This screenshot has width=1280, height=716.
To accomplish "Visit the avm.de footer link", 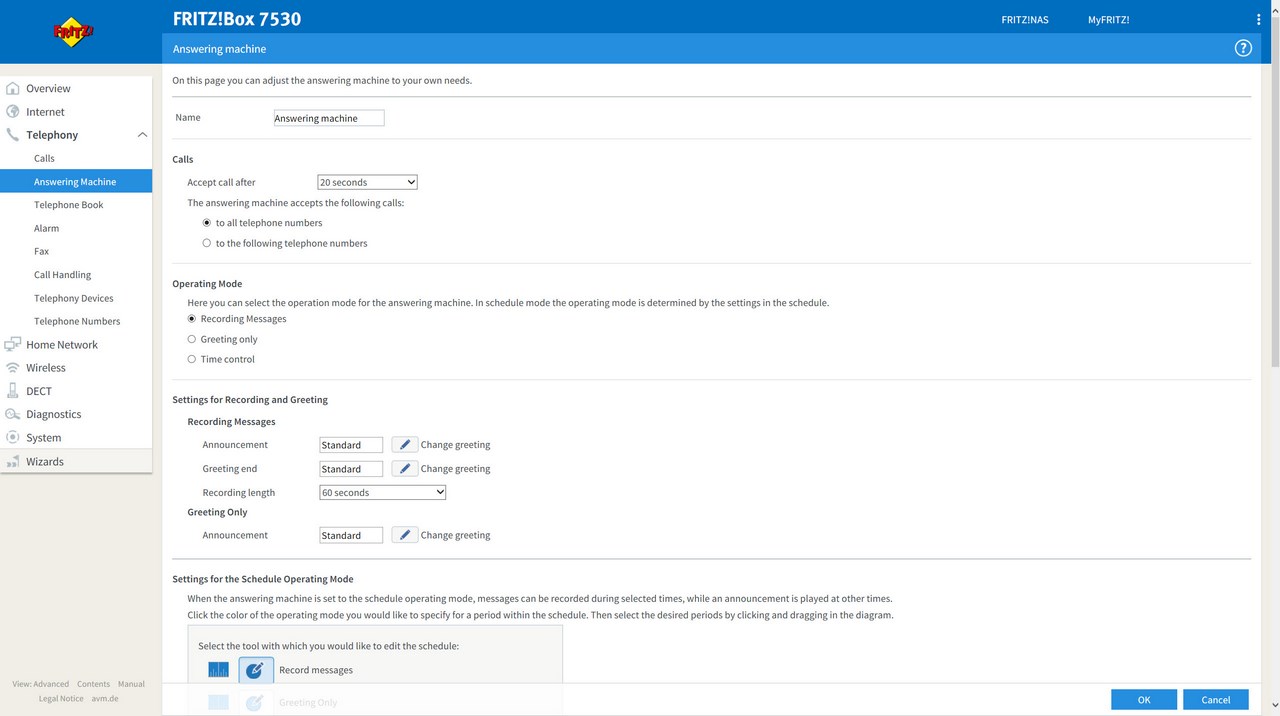I will [x=105, y=698].
